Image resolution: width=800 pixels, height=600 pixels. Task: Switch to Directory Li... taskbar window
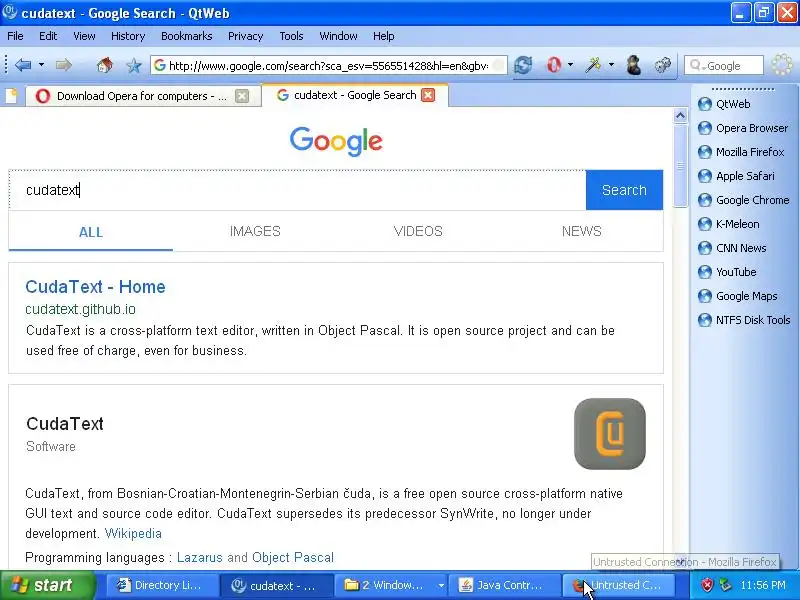click(x=162, y=585)
